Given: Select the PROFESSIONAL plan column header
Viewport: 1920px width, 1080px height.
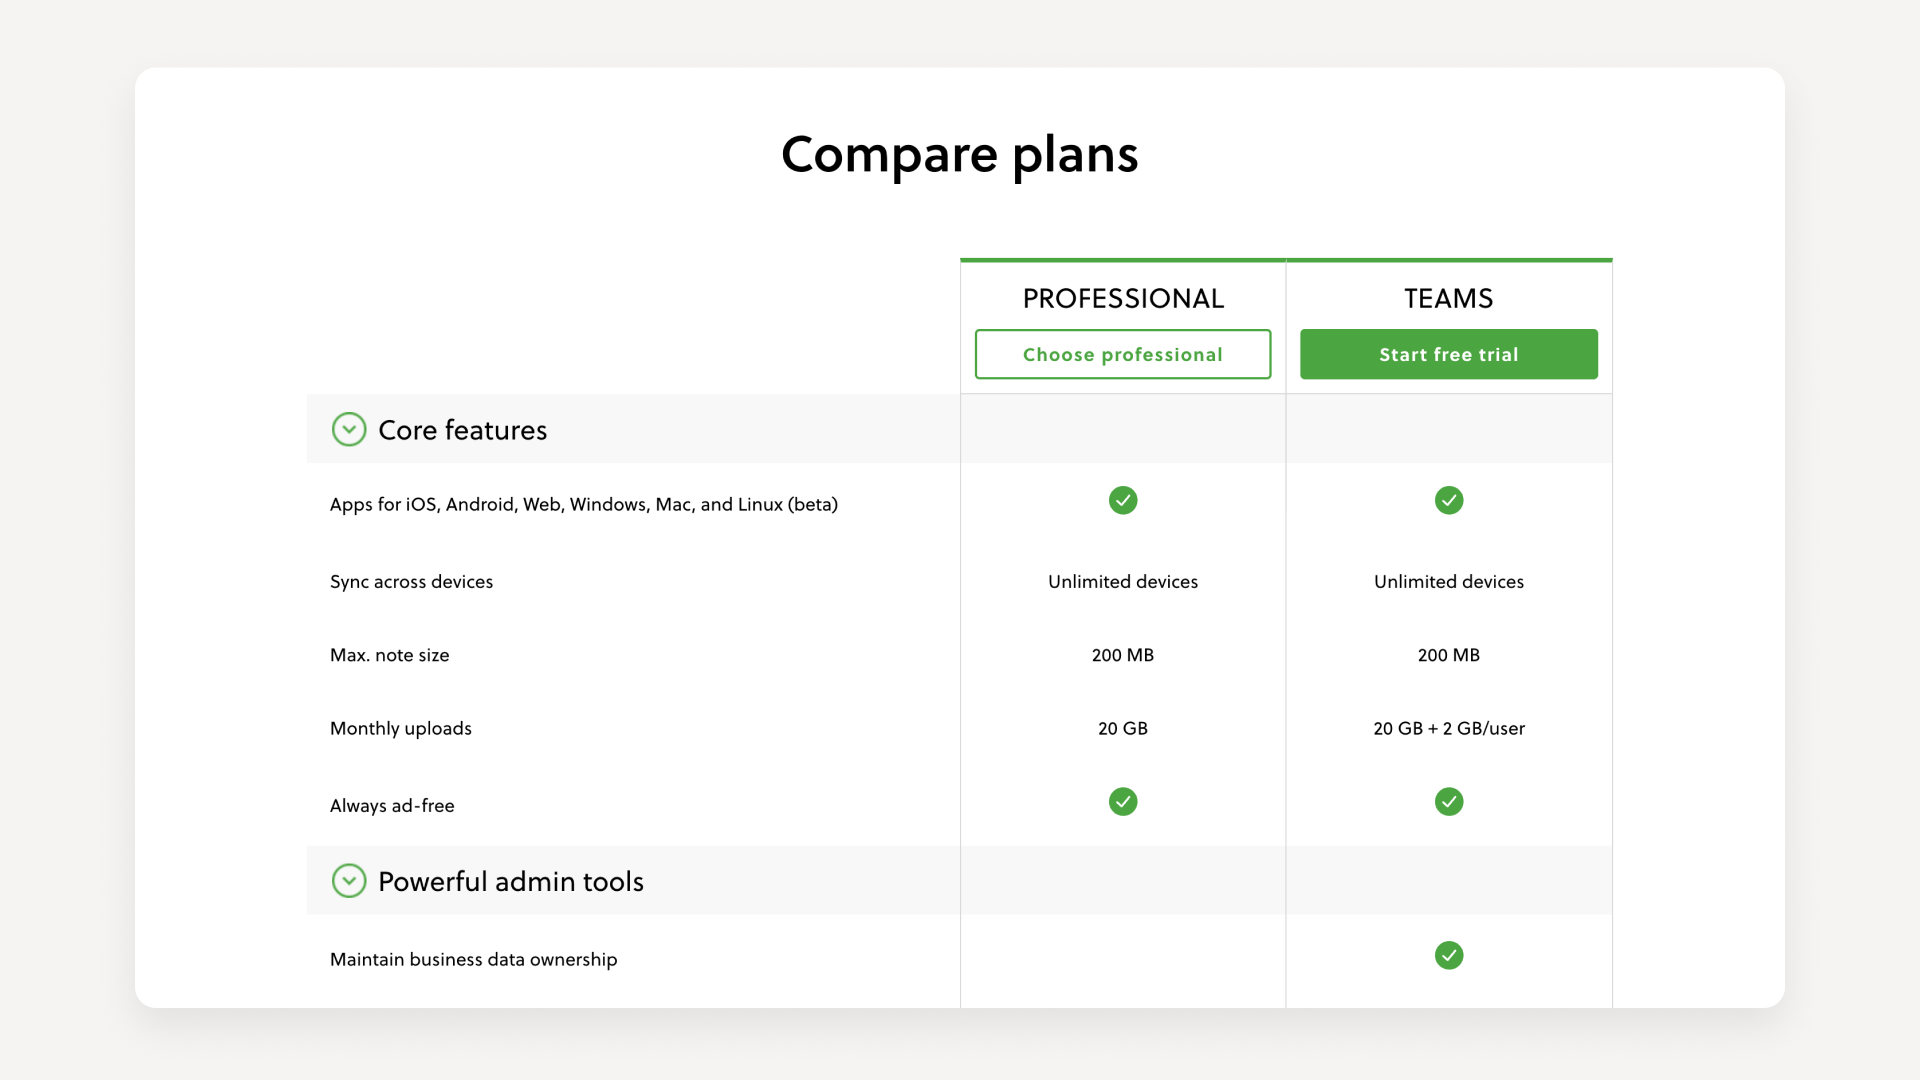Looking at the screenshot, I should click(1123, 298).
